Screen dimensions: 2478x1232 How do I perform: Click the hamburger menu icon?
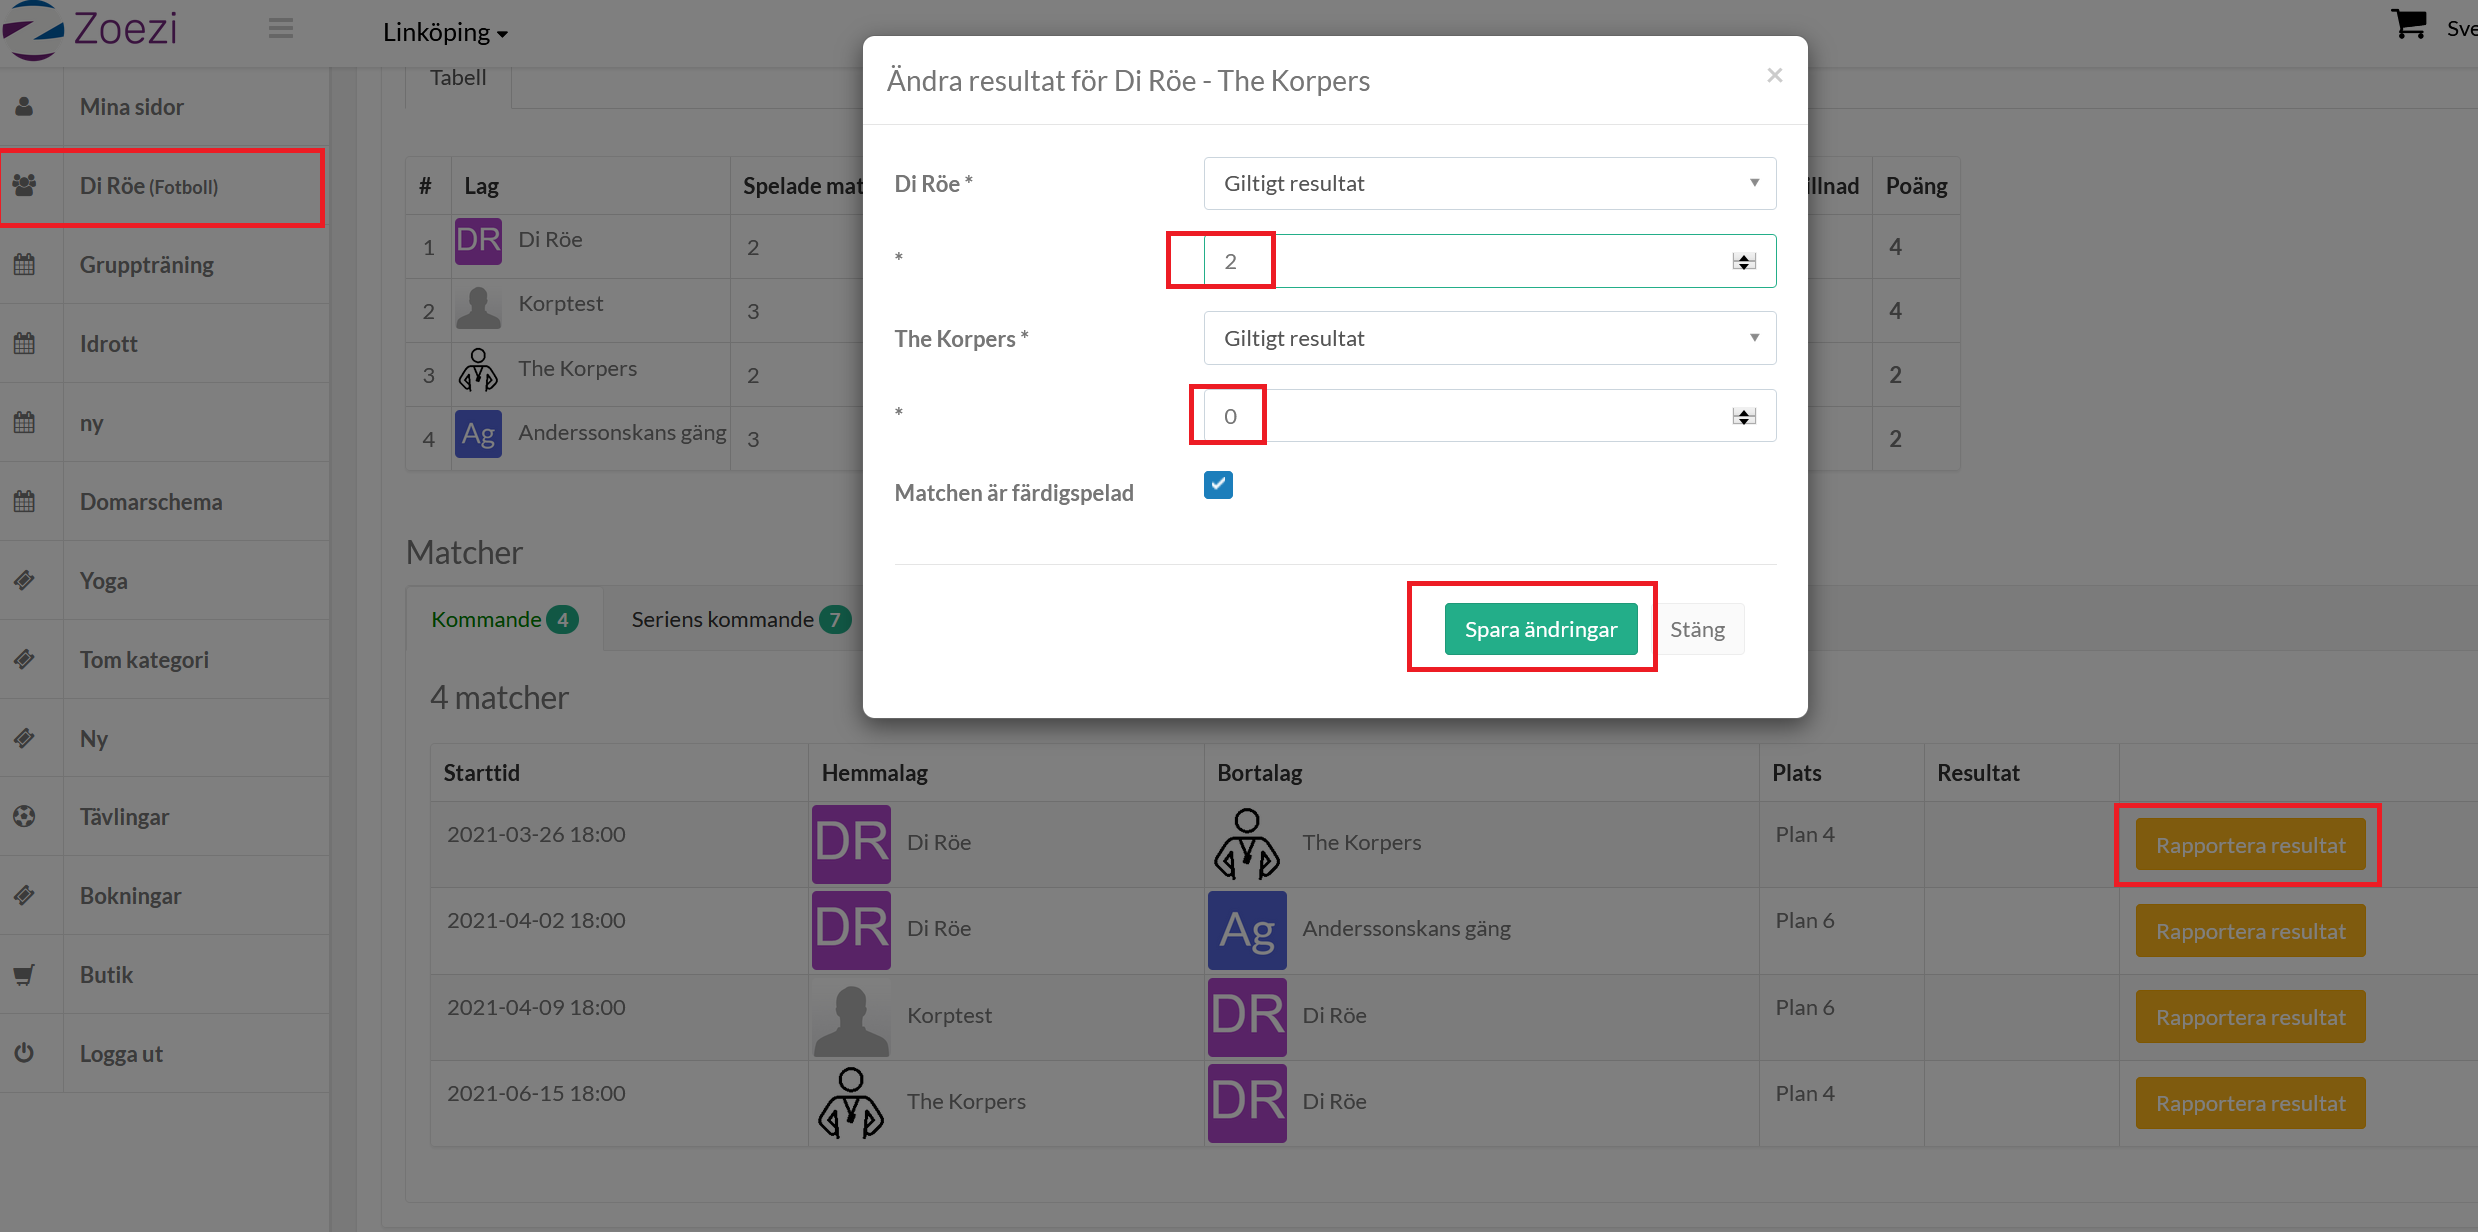[x=281, y=29]
